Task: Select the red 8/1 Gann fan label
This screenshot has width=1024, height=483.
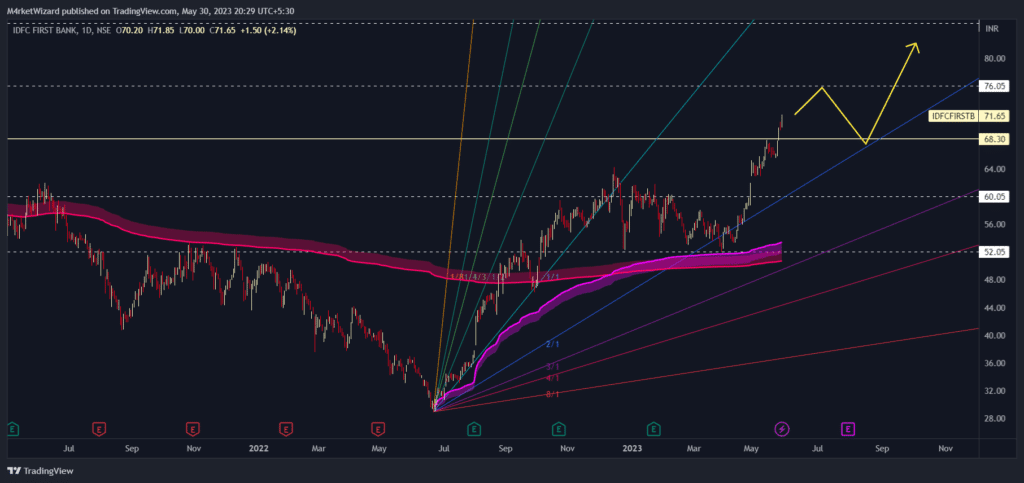Action: [553, 394]
